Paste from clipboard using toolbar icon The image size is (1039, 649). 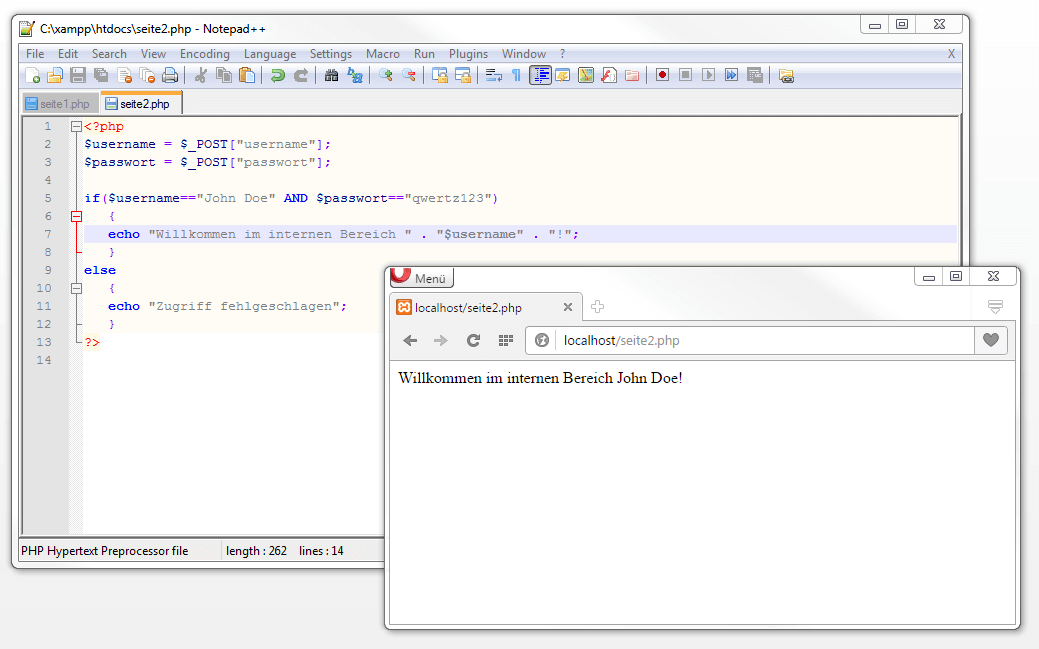click(247, 76)
